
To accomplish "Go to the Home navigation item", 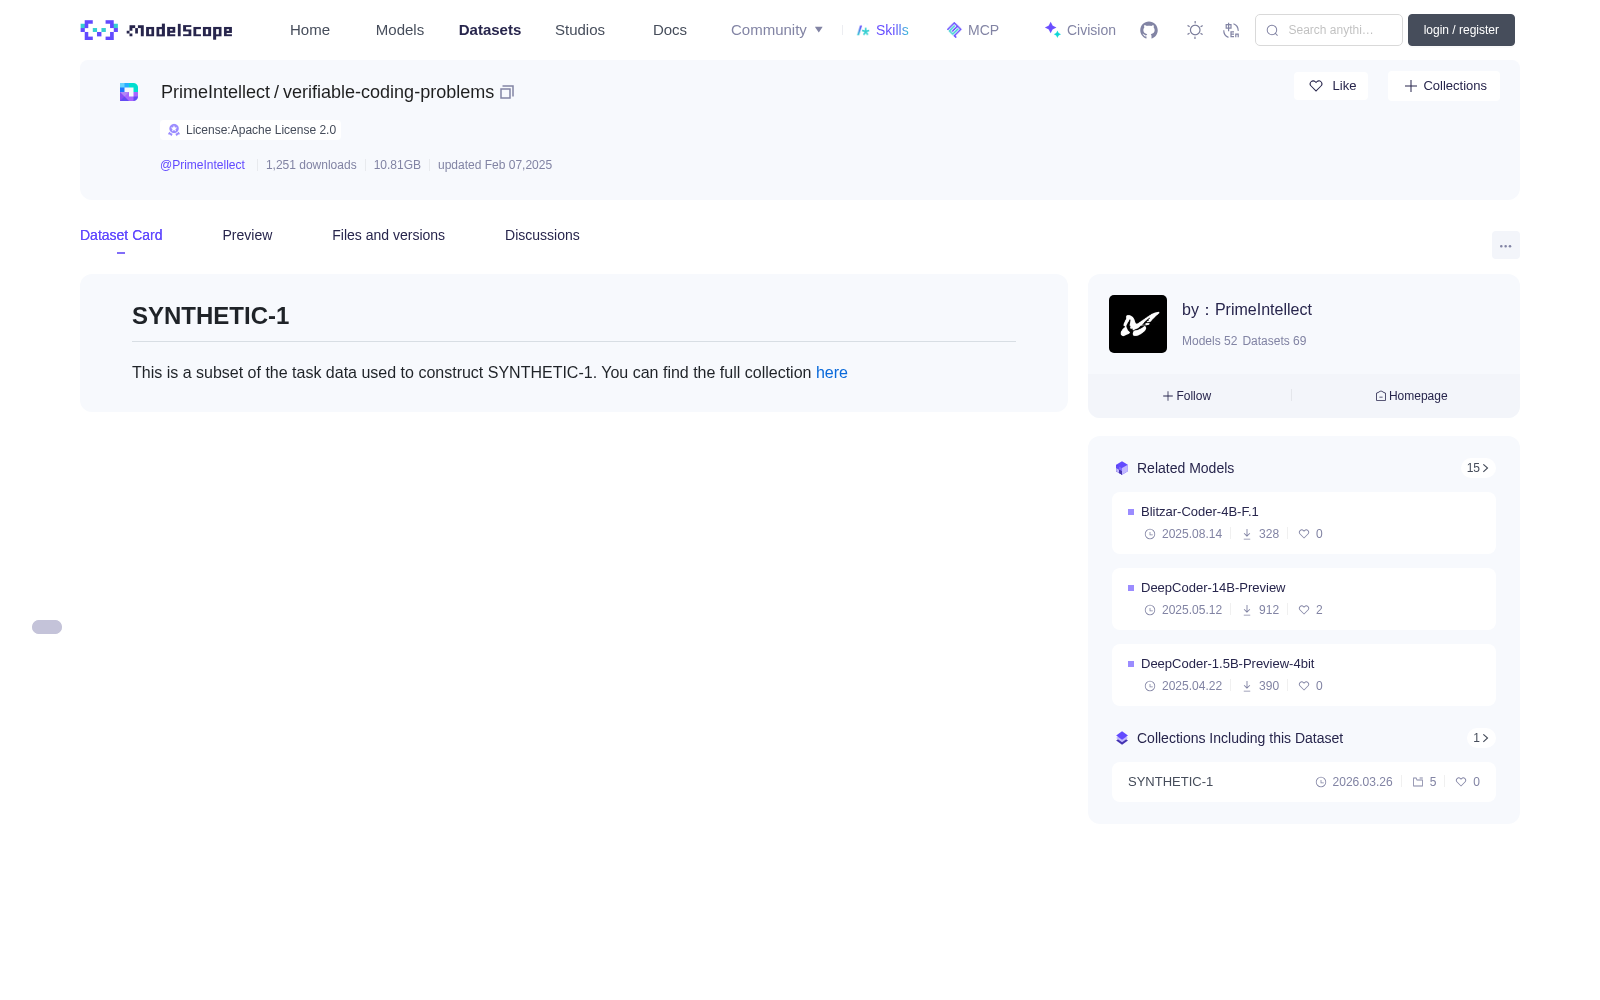I will pos(310,30).
